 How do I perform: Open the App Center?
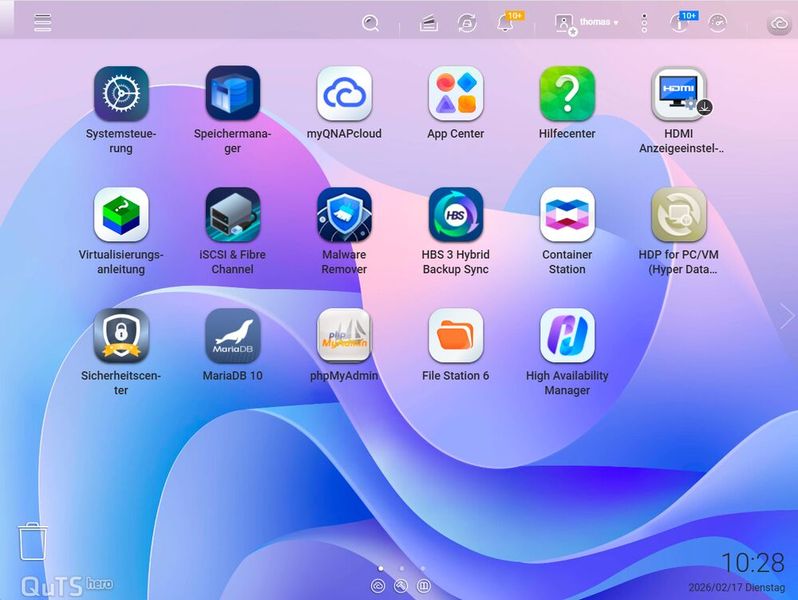pos(455,94)
